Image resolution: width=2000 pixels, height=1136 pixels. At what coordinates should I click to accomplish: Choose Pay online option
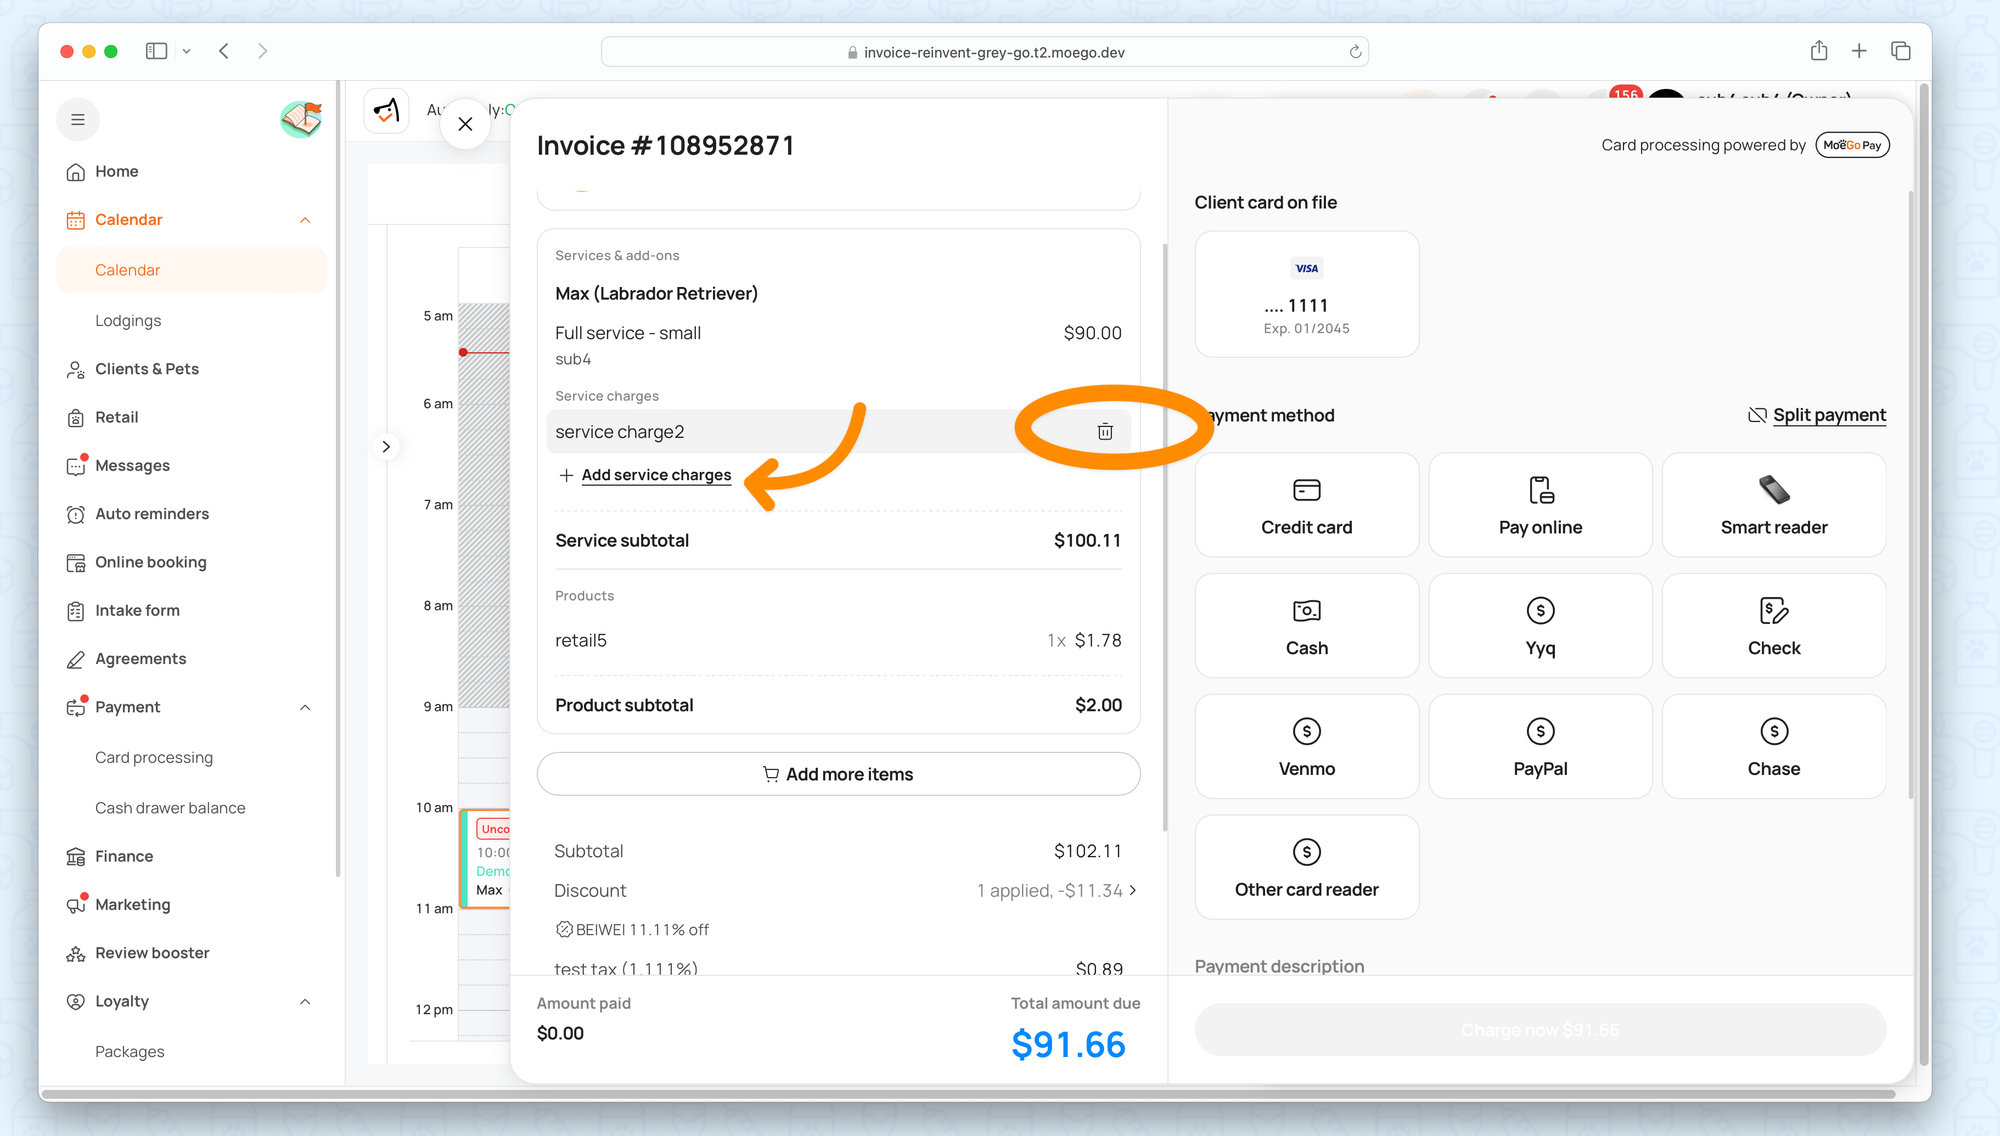(1540, 505)
